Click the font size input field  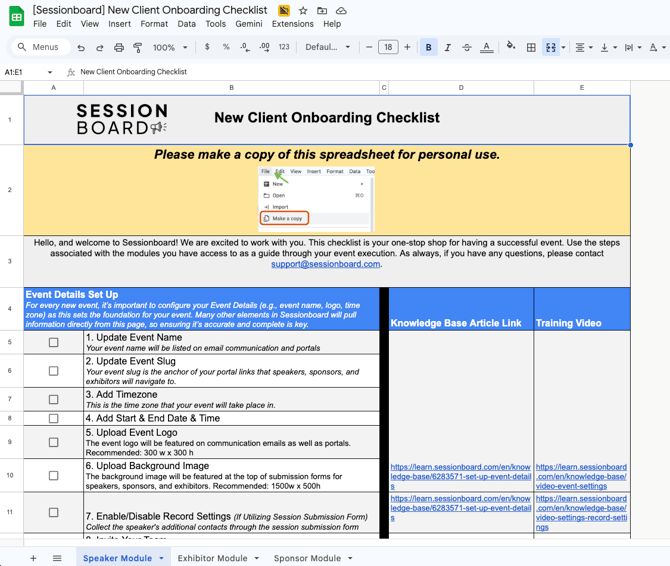(x=388, y=47)
